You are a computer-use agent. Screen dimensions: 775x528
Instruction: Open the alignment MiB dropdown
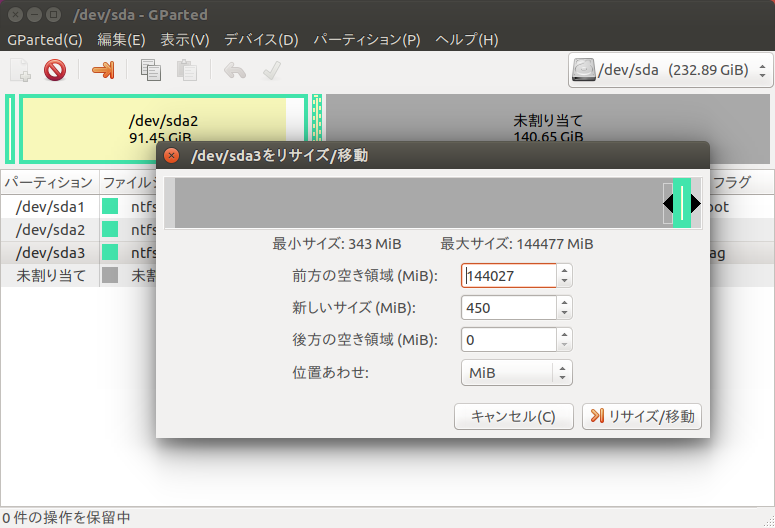click(x=517, y=373)
